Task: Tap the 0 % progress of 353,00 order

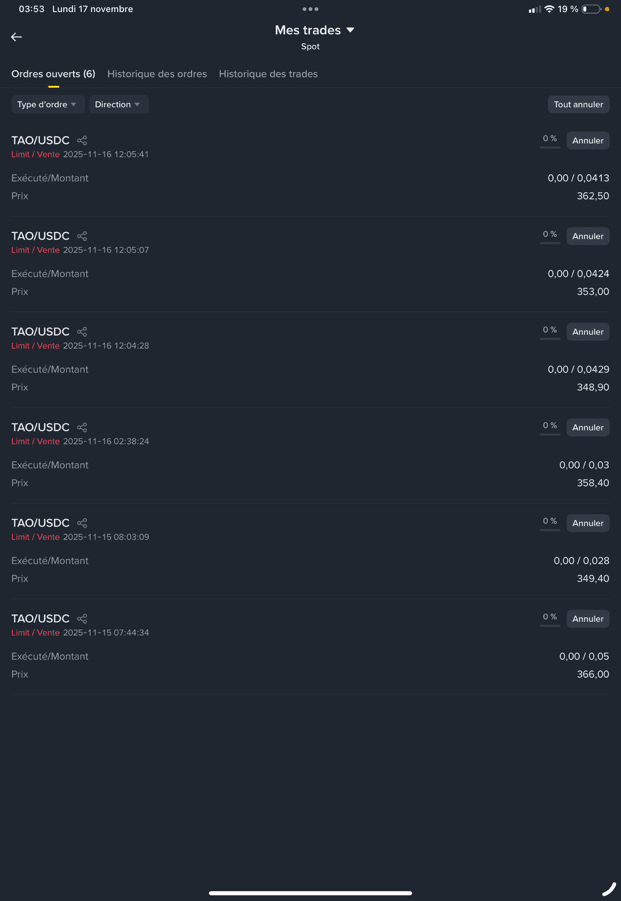Action: [550, 235]
